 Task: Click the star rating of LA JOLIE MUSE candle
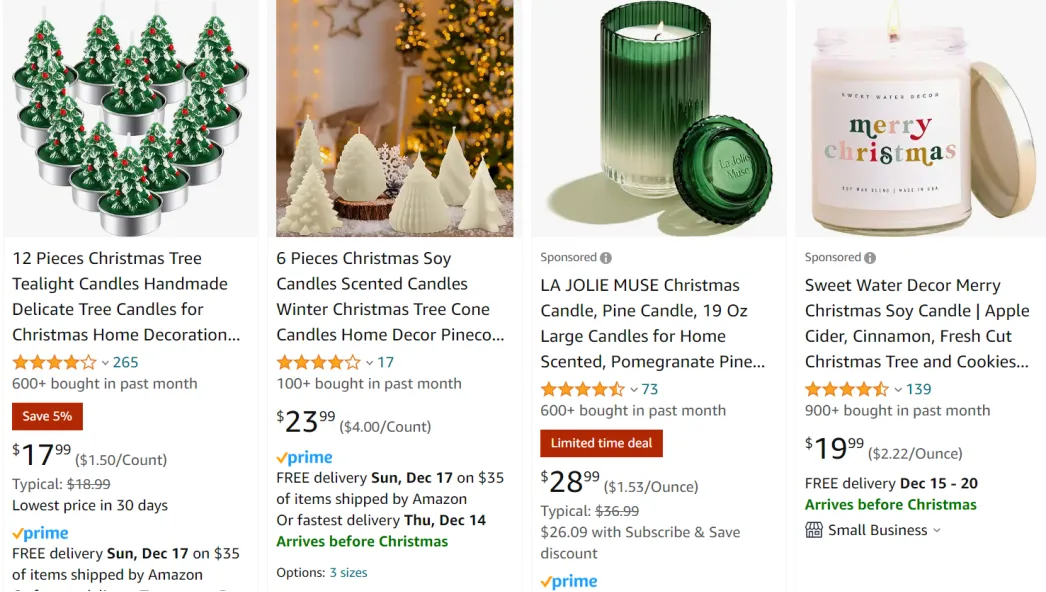[x=582, y=389]
